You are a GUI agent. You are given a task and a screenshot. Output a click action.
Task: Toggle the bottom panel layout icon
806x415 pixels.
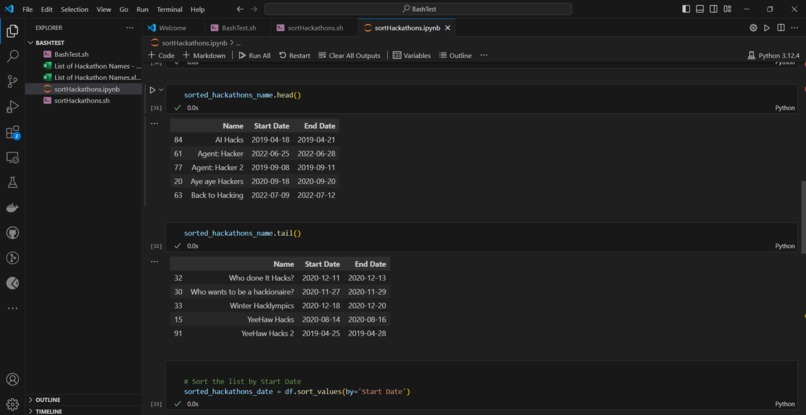pyautogui.click(x=700, y=9)
